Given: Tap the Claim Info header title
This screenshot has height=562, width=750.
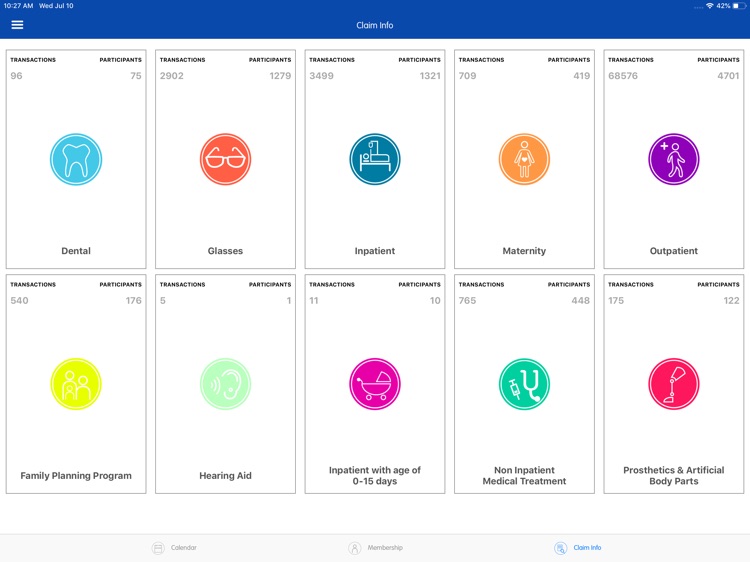Looking at the screenshot, I should click(x=375, y=25).
